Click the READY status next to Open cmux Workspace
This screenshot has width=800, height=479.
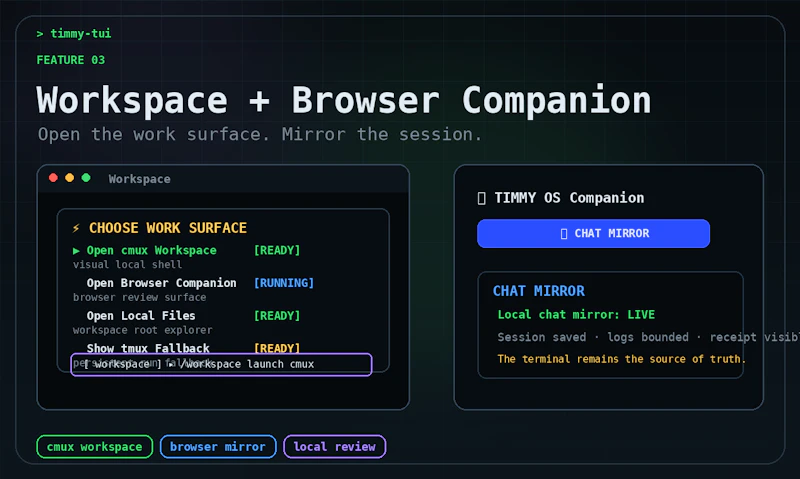tap(277, 250)
